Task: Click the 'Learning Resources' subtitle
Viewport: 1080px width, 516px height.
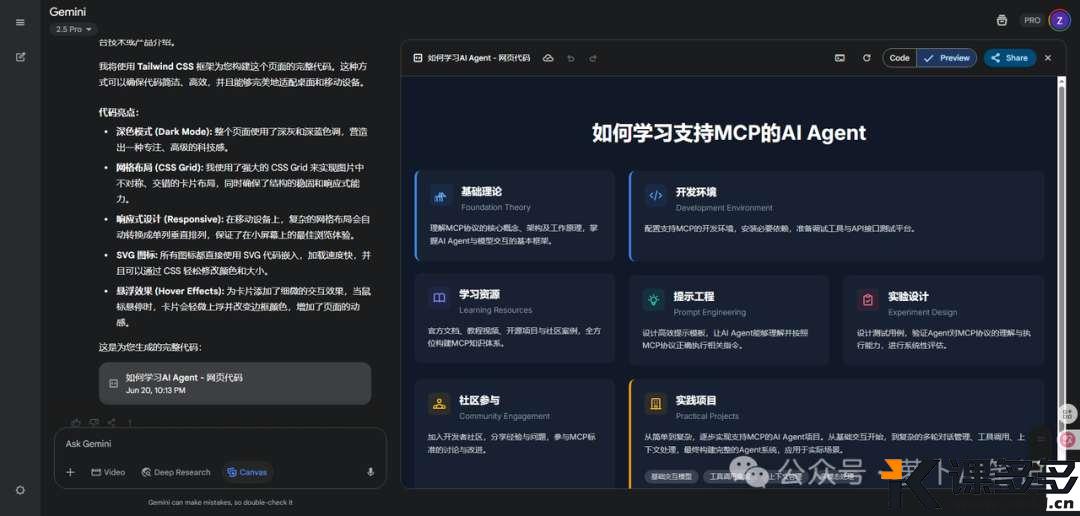Action: click(495, 310)
